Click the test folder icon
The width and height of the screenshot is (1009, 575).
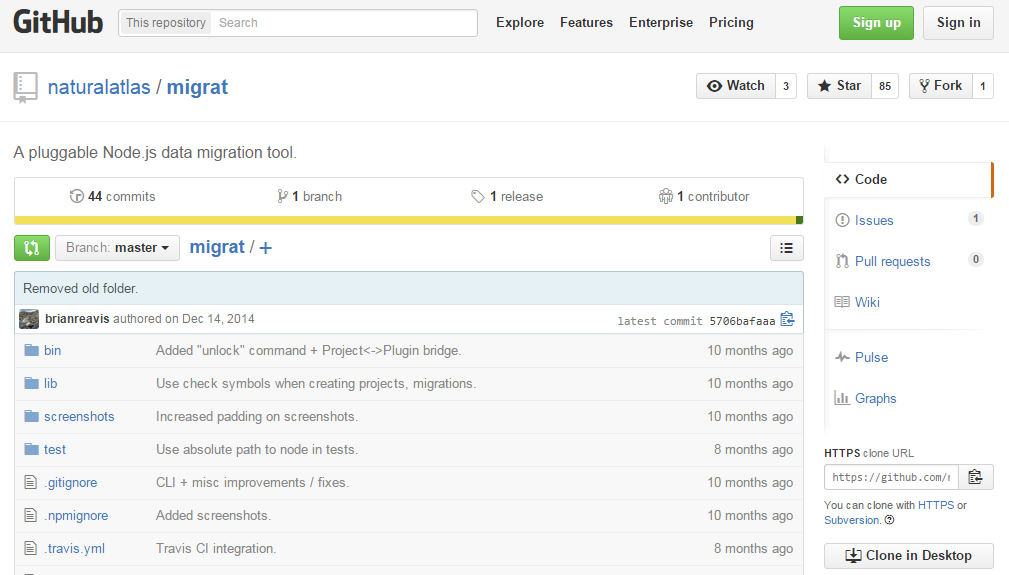pos(32,449)
